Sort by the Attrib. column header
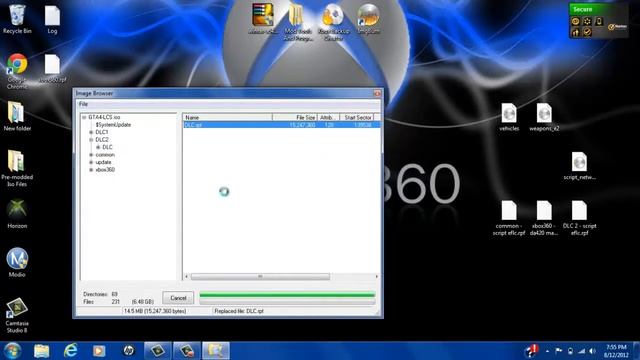This screenshot has height=360, width=640. (328, 118)
